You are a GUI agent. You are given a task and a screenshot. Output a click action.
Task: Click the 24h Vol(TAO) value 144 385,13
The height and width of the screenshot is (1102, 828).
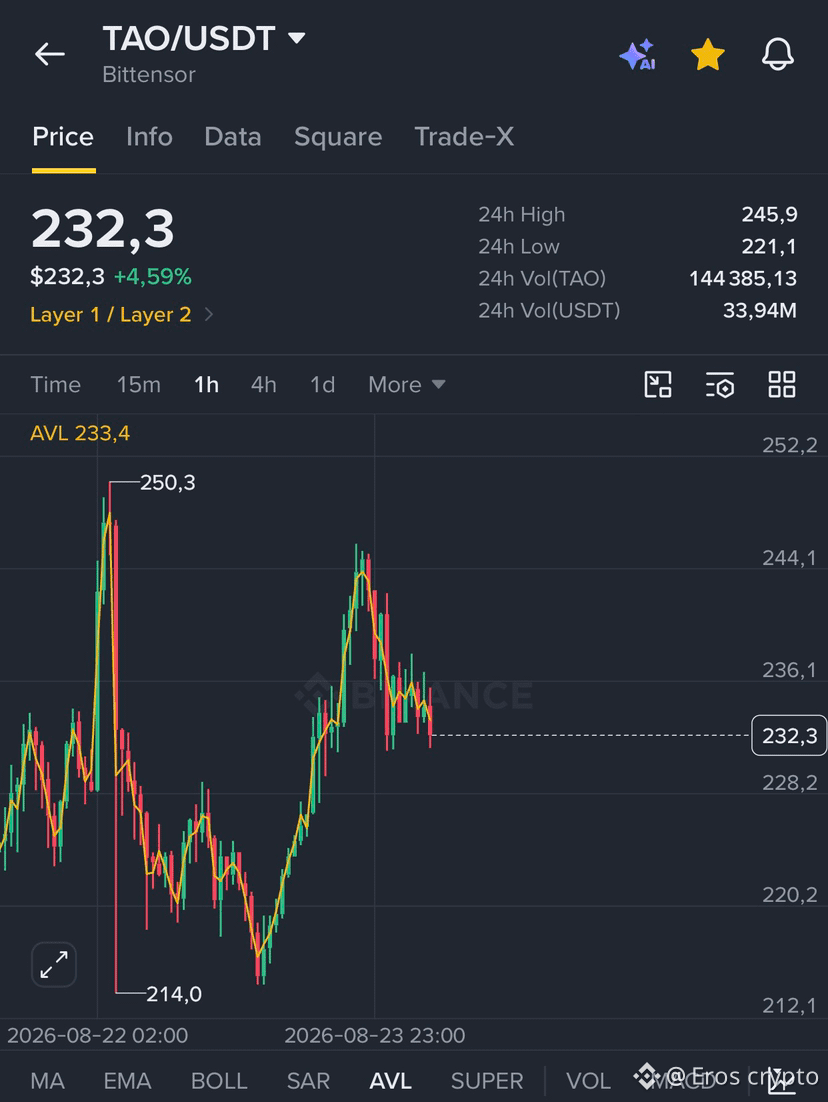click(743, 278)
